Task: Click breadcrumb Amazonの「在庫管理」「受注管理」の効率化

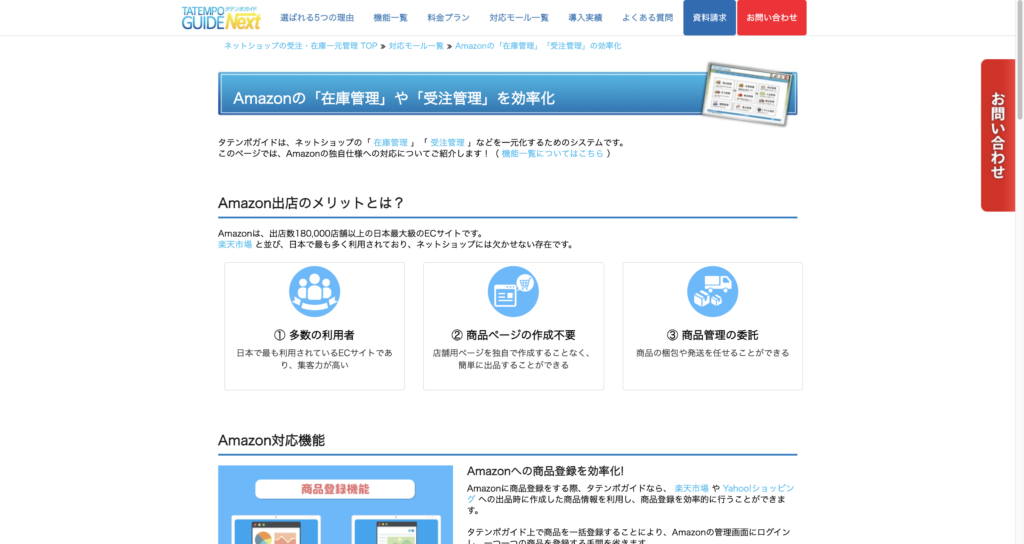Action: [538, 46]
